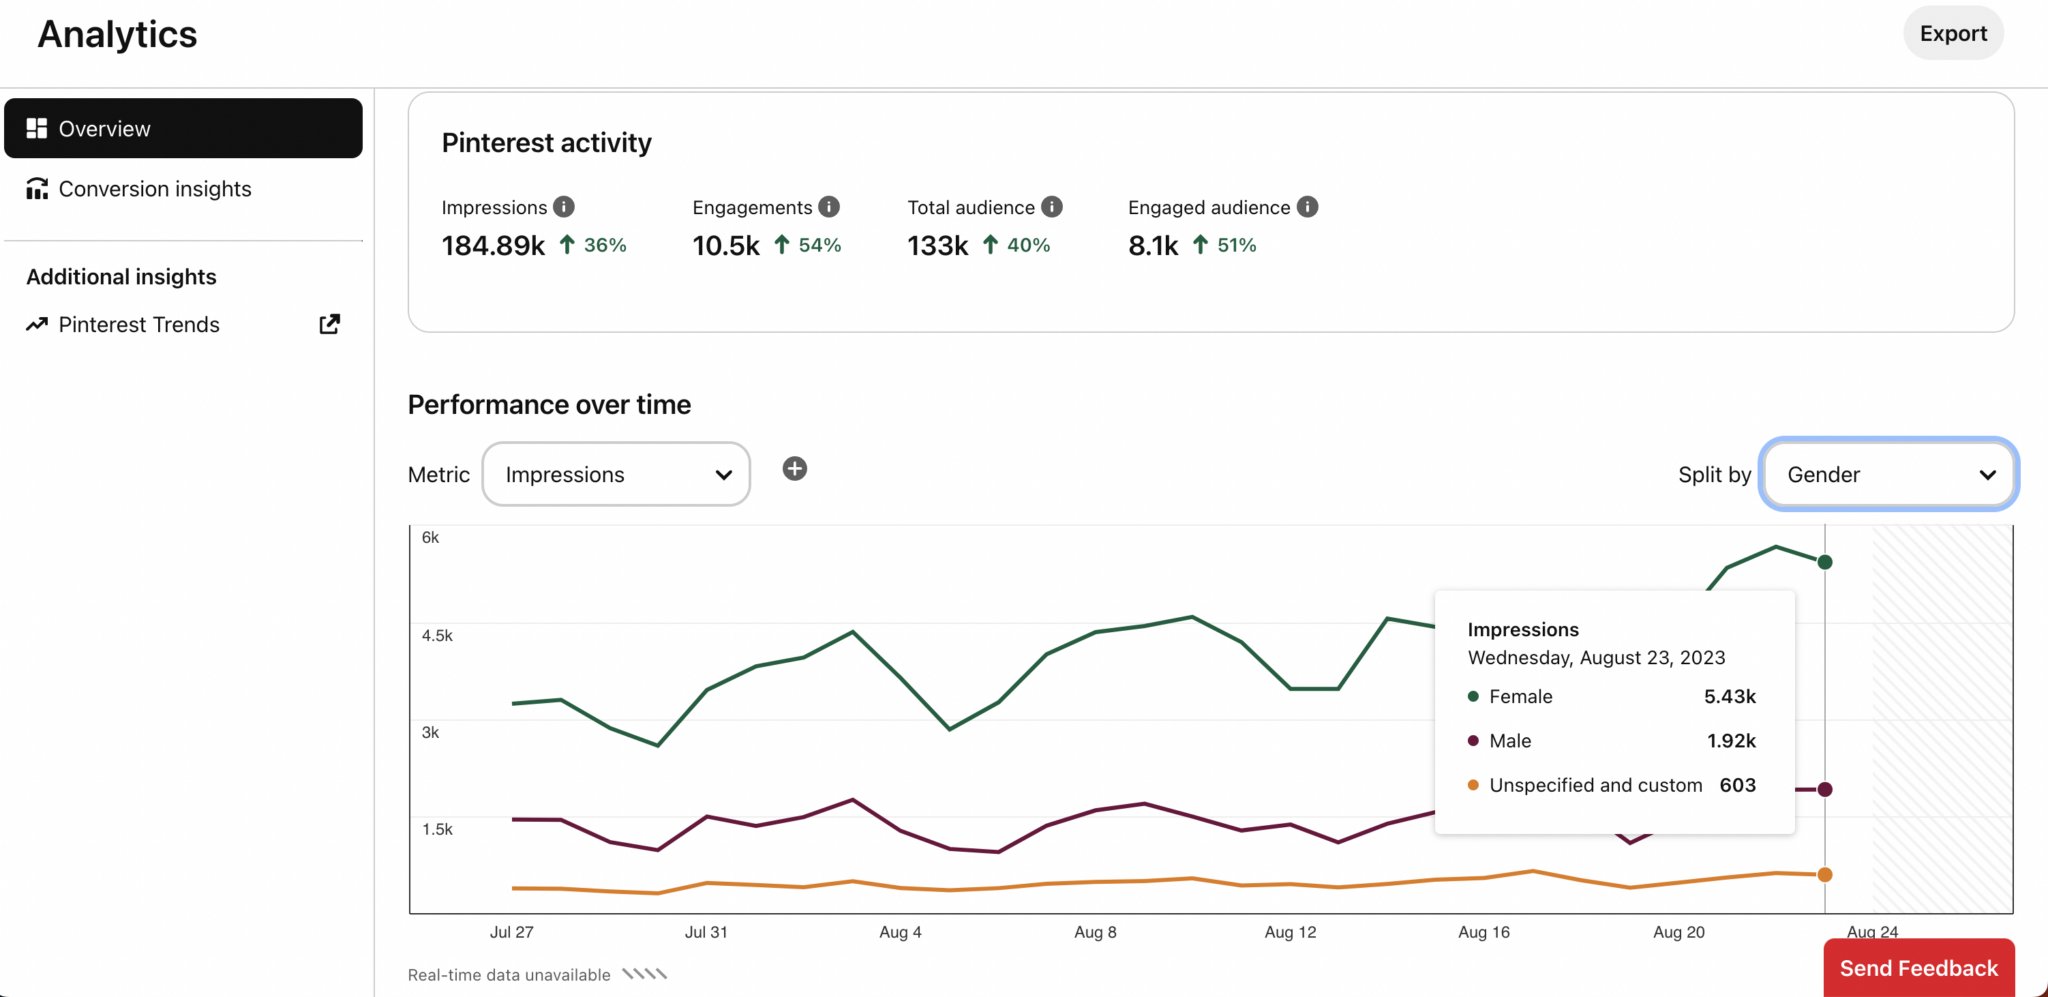Click the Total audience info icon
Viewport: 2048px width, 997px height.
(x=1051, y=206)
